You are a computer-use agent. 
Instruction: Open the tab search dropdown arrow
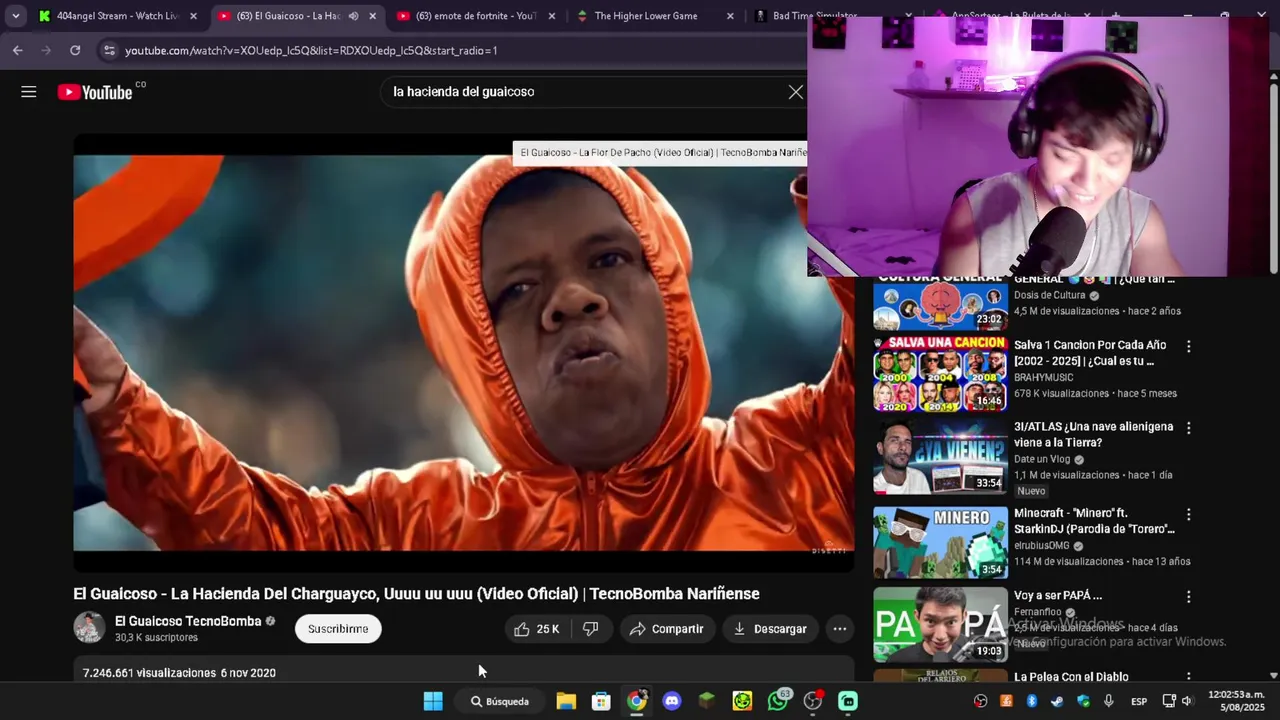point(15,16)
